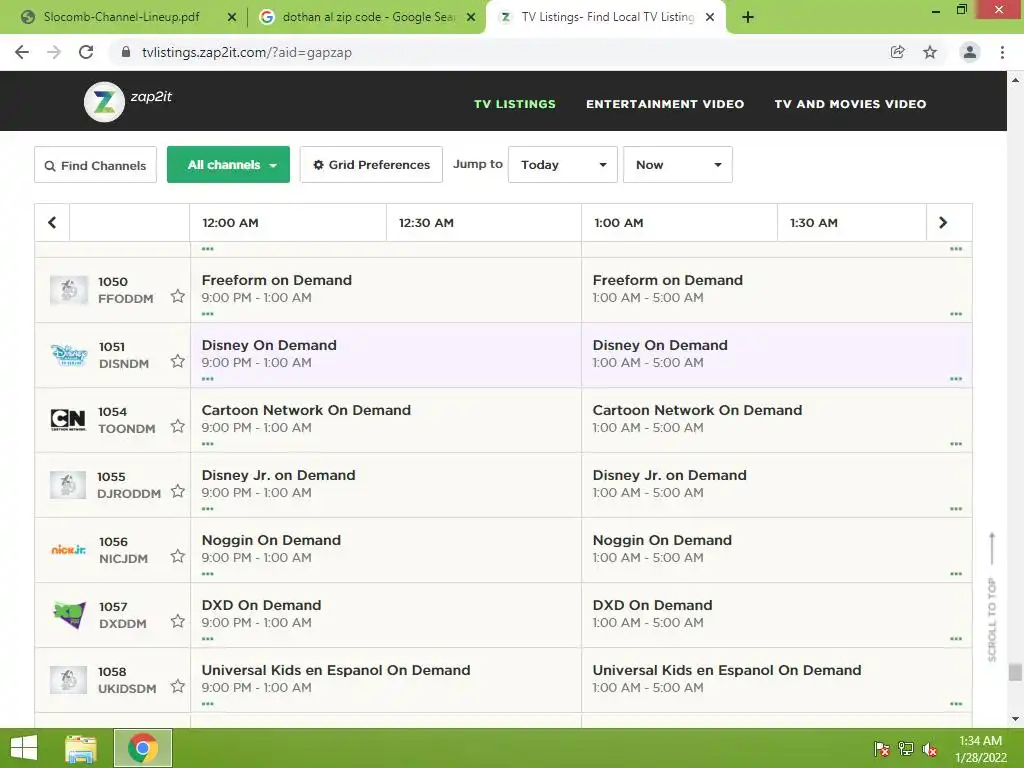Open the Disney XD logo for 1057
The height and width of the screenshot is (768, 1024).
(x=69, y=615)
